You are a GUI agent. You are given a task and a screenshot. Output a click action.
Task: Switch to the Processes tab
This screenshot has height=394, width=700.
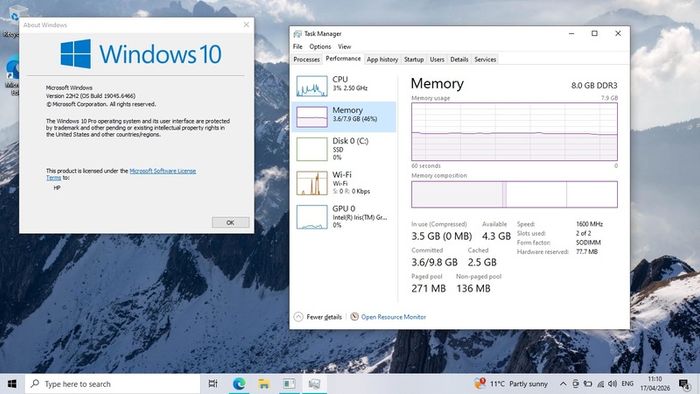306,59
